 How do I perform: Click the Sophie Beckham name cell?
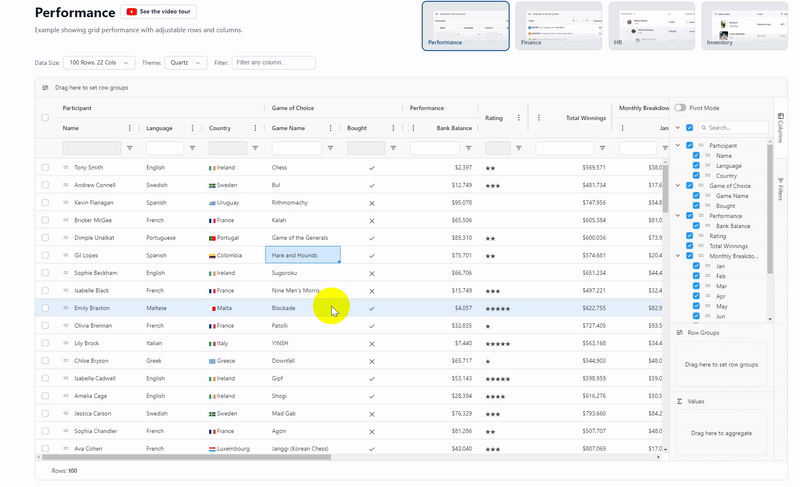pos(95,273)
